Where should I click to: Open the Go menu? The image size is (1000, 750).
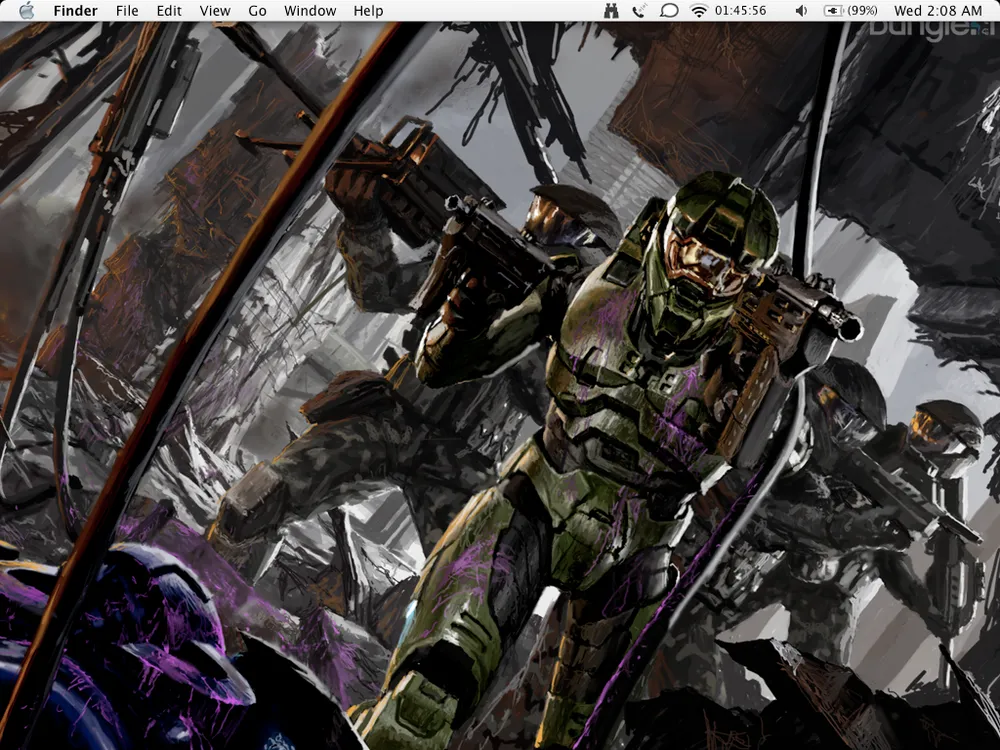tap(257, 11)
